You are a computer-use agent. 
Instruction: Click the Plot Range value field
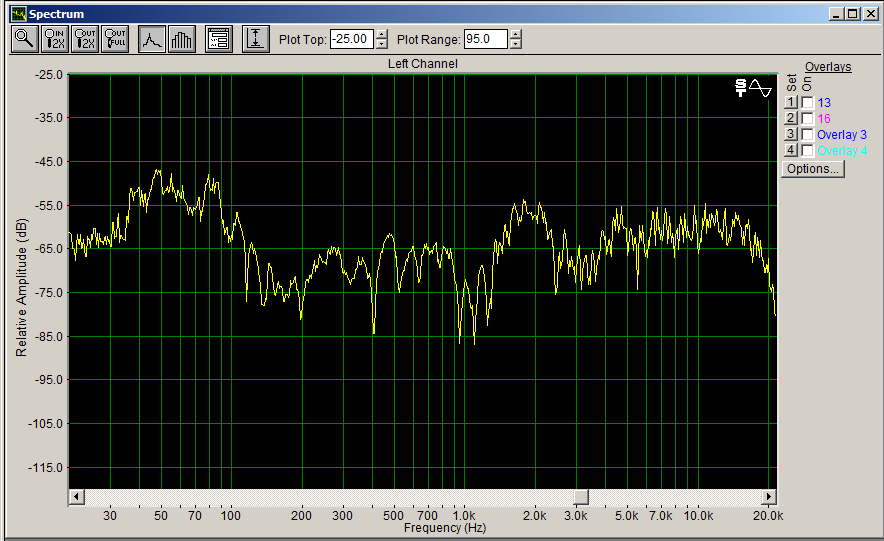point(485,39)
